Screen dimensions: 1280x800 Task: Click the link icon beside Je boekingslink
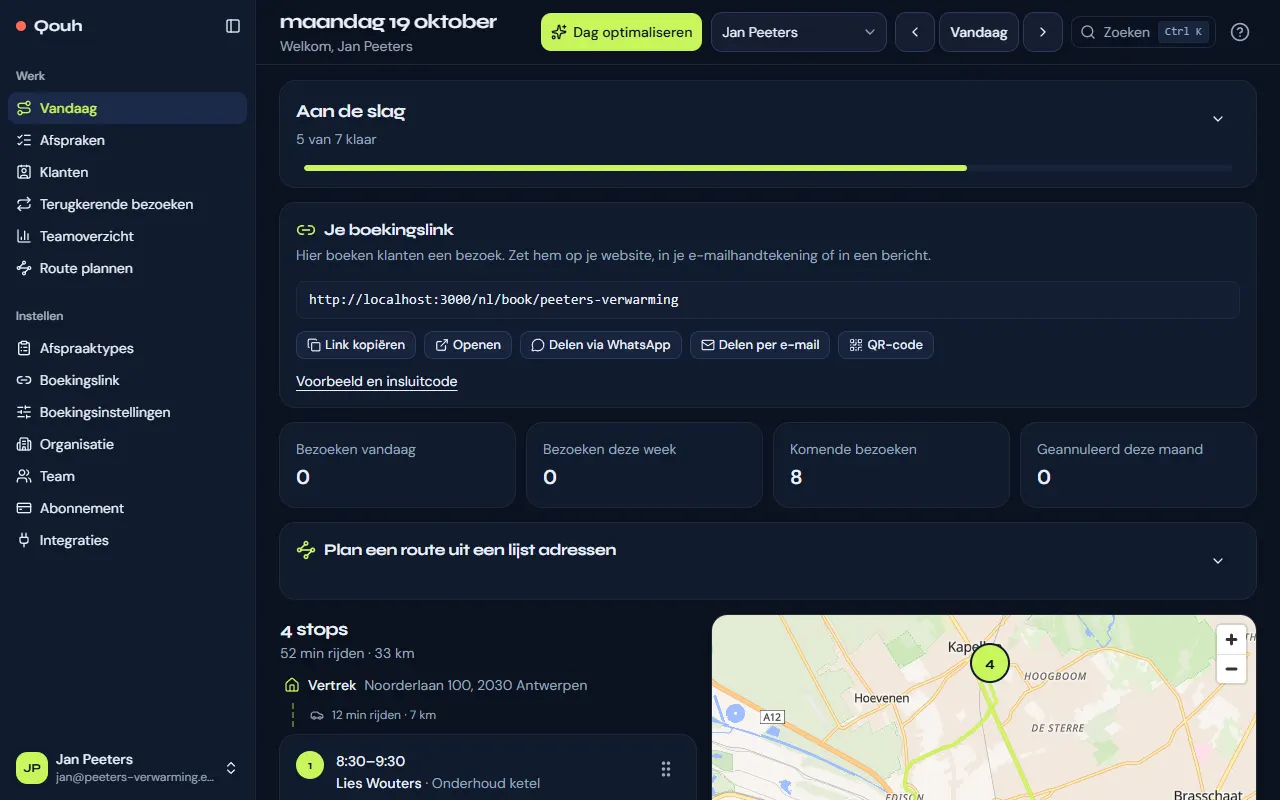pos(306,230)
